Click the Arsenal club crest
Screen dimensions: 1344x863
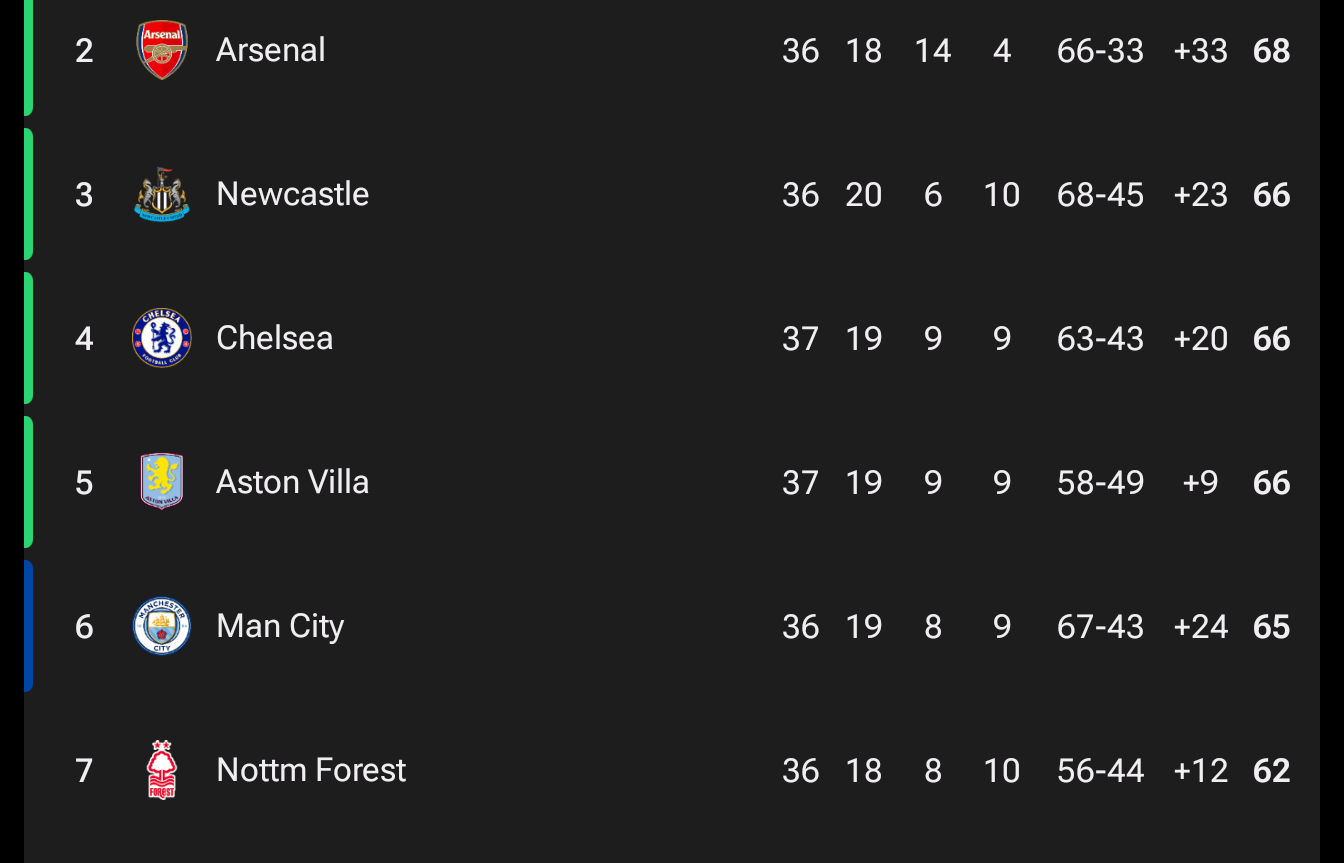point(162,50)
